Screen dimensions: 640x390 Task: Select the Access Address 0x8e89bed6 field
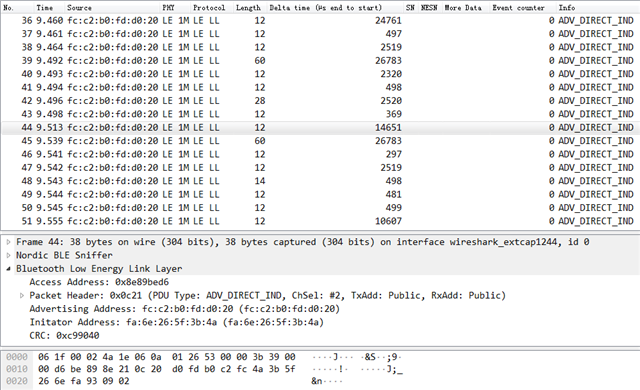(99, 282)
